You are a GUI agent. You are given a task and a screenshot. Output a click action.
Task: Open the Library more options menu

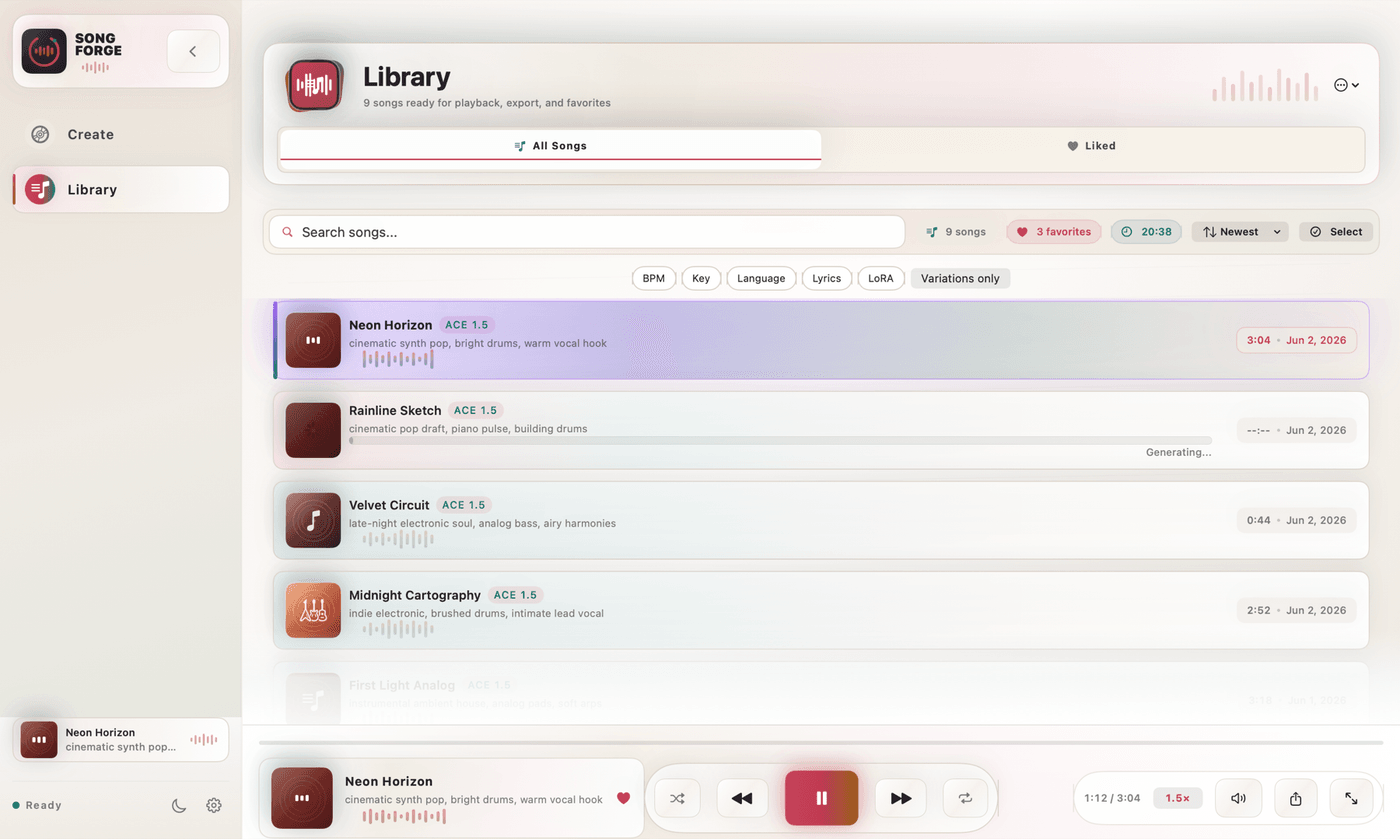[x=1346, y=85]
